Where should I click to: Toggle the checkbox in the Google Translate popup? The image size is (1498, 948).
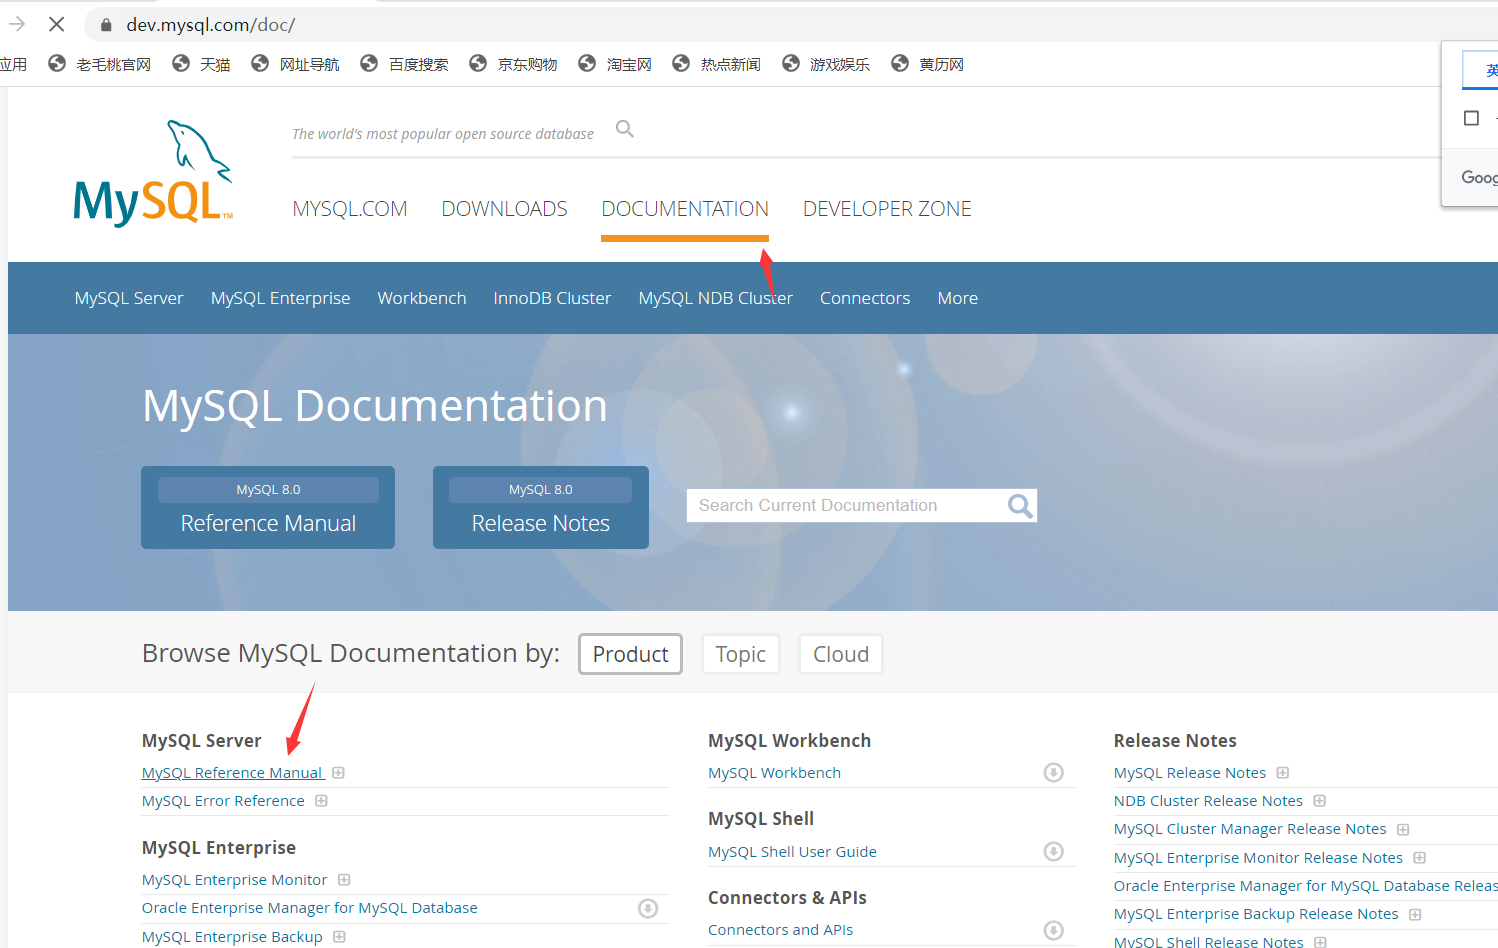click(1471, 118)
